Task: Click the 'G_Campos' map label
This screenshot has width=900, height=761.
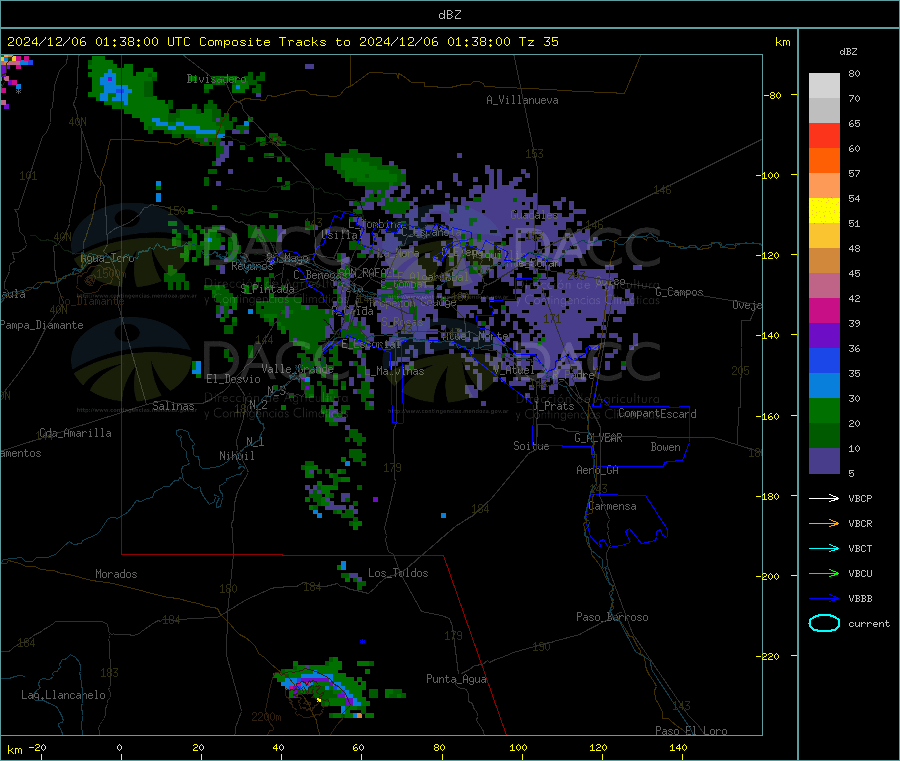Action: coord(679,292)
